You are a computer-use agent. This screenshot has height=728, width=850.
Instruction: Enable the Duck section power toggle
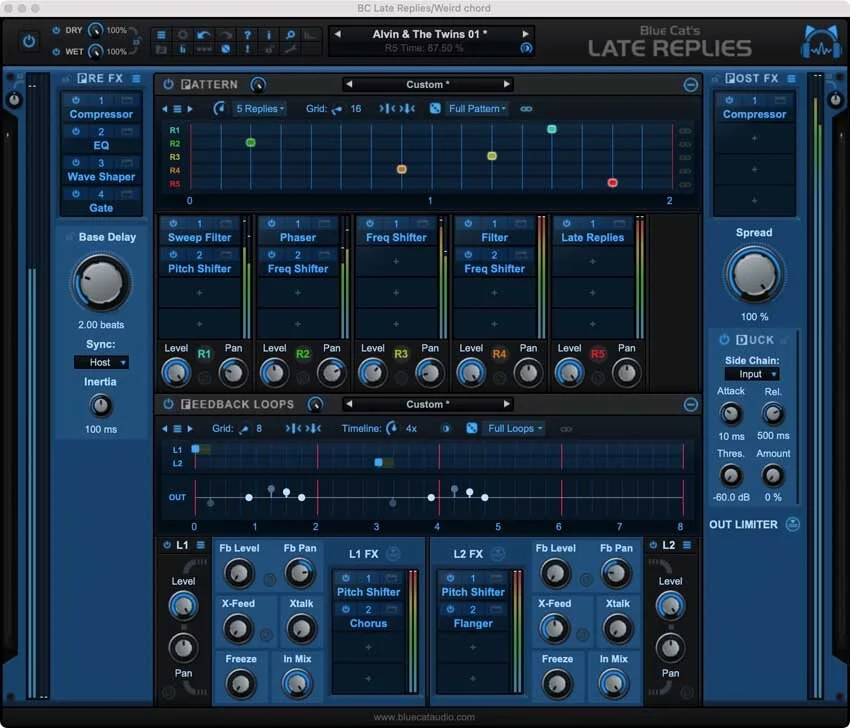coord(723,339)
